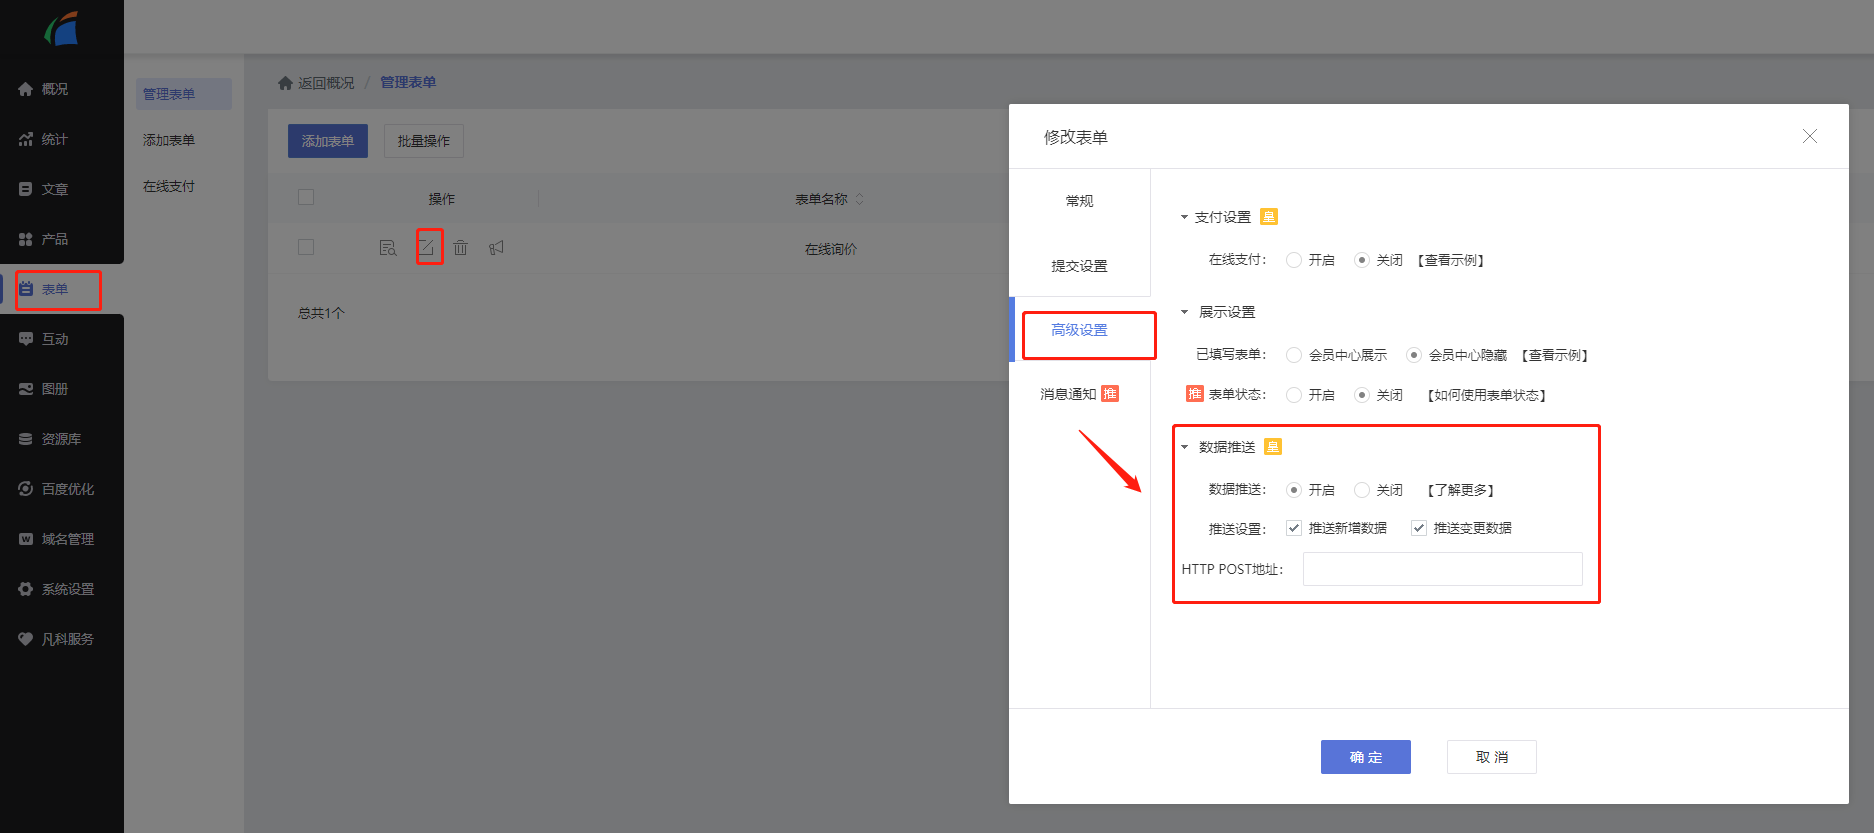The image size is (1874, 833).
Task: Edit icon for 在线询价 form
Action: click(427, 247)
